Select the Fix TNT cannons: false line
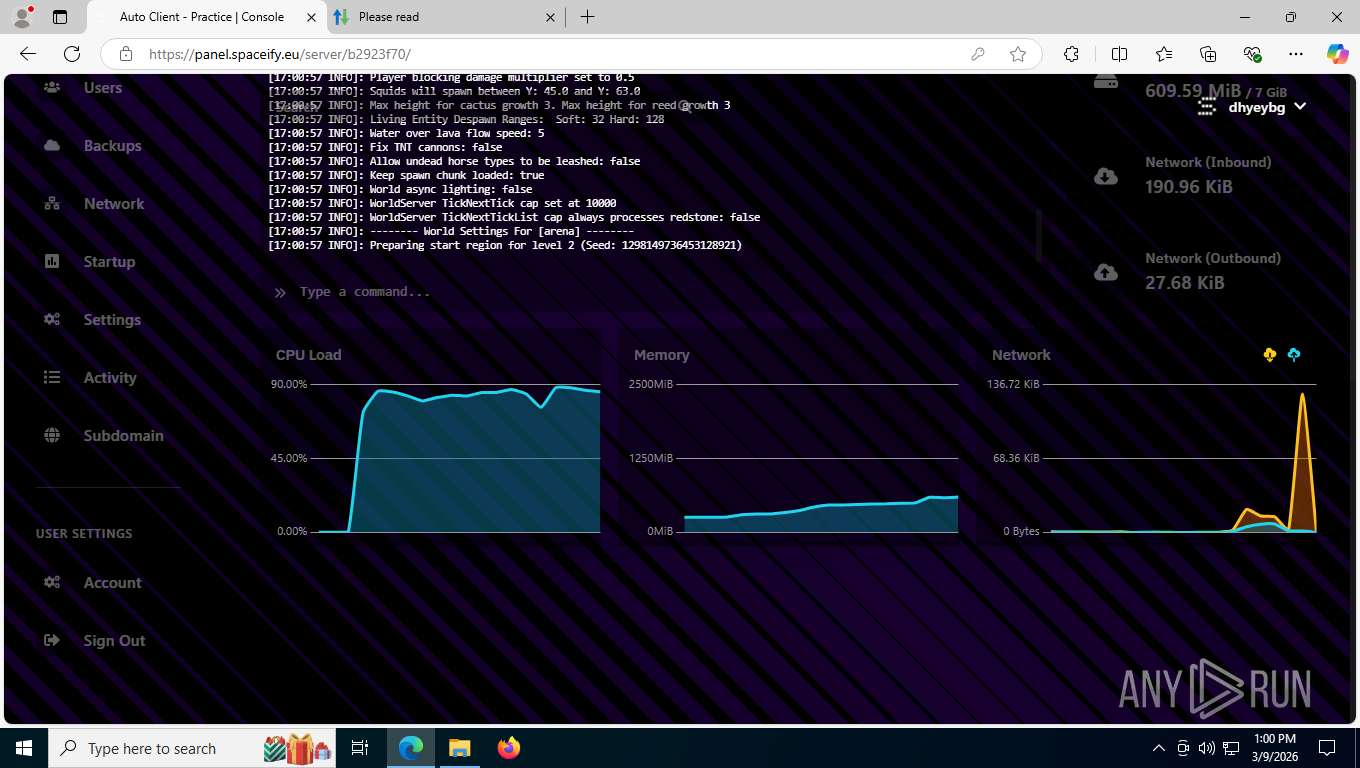Viewport: 1360px width, 768px height. (385, 147)
